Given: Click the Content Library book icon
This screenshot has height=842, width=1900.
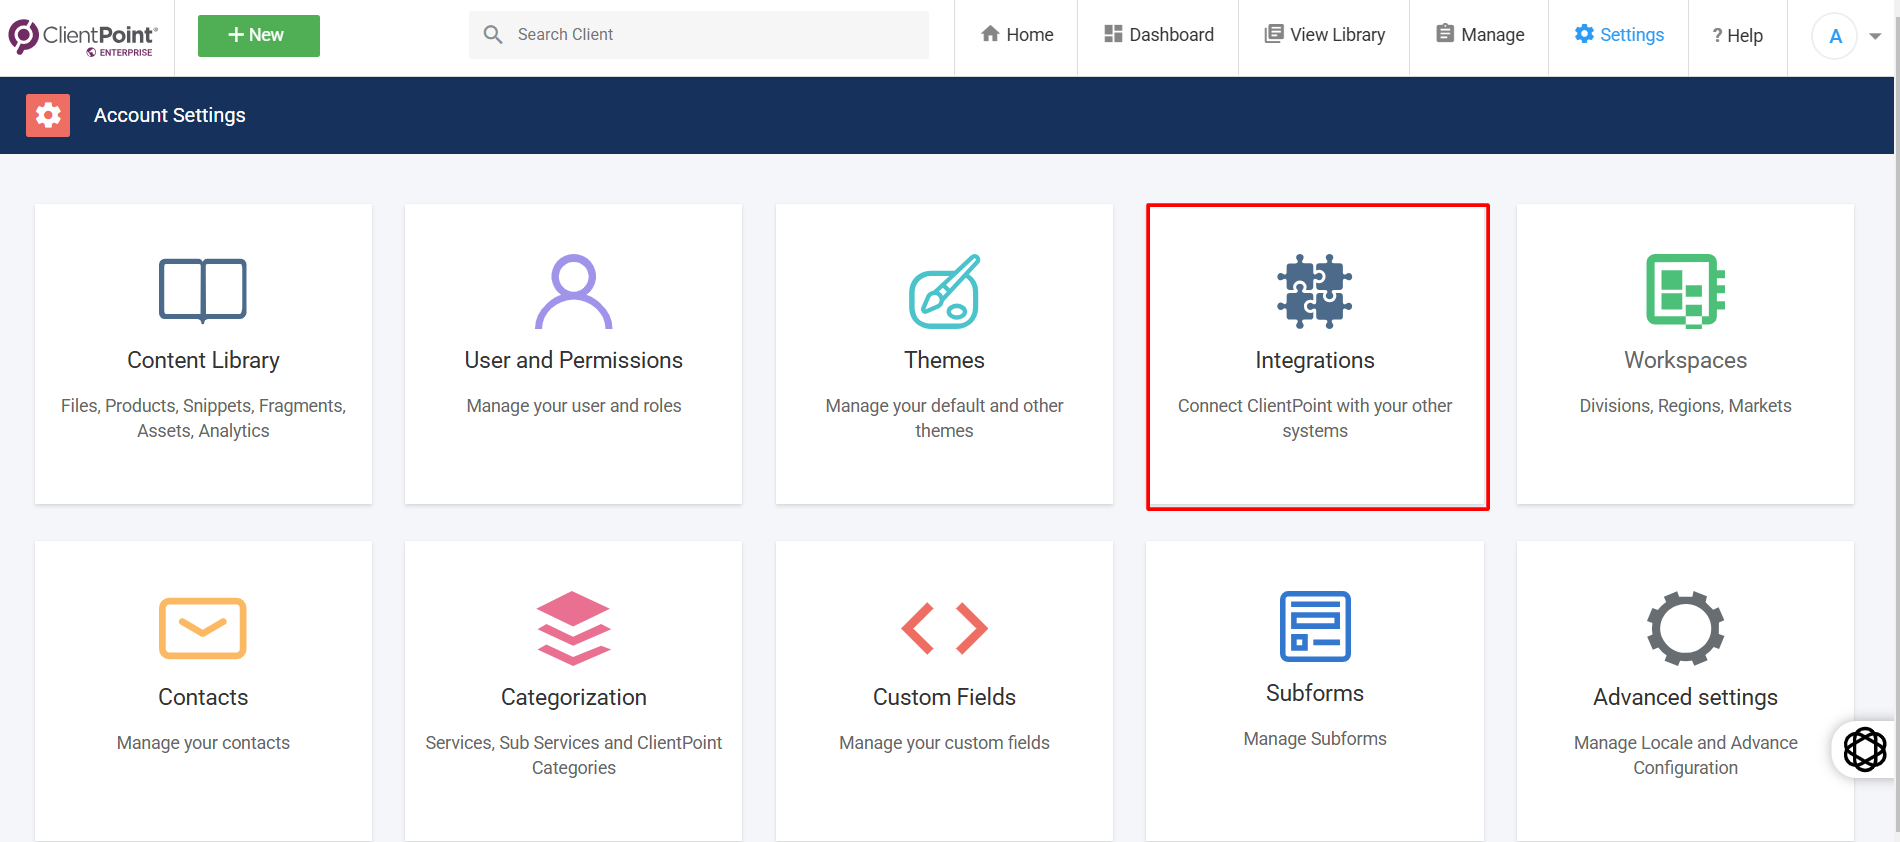Looking at the screenshot, I should click(x=203, y=291).
